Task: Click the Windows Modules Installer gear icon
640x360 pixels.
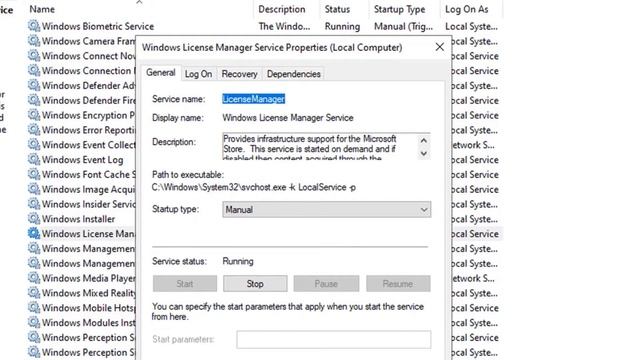Action: coord(34,322)
